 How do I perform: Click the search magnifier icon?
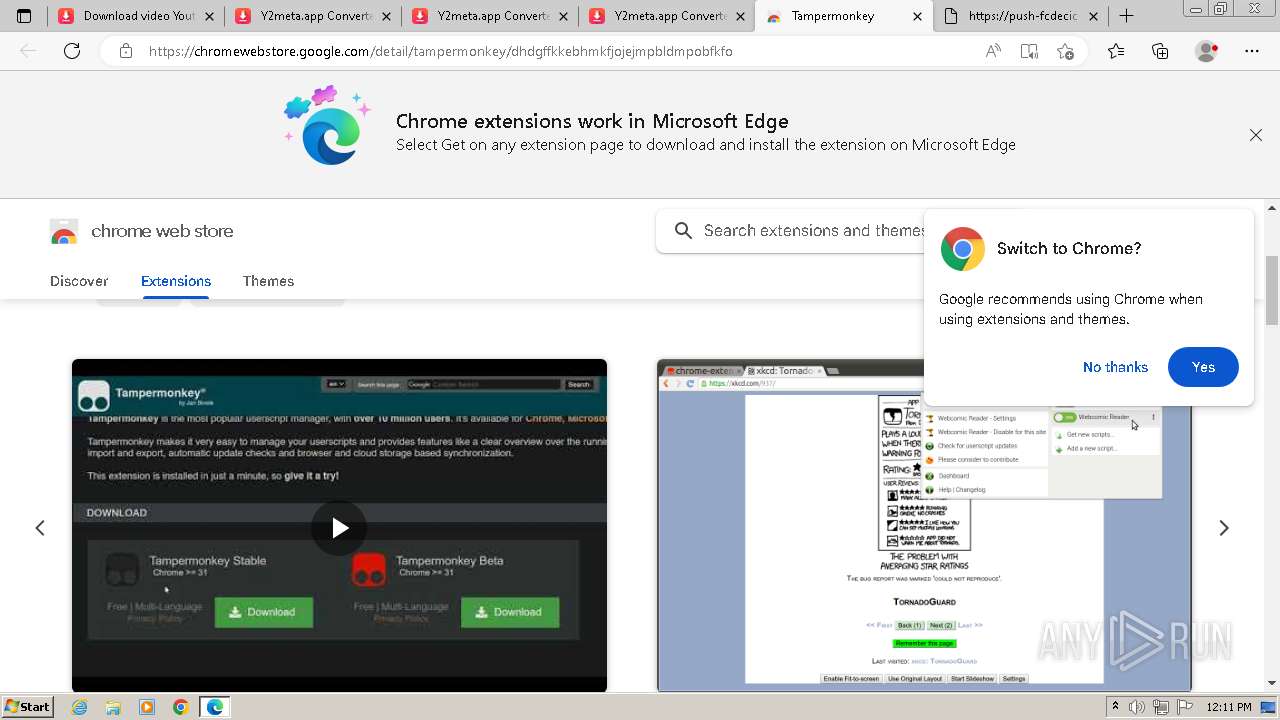[x=683, y=231]
